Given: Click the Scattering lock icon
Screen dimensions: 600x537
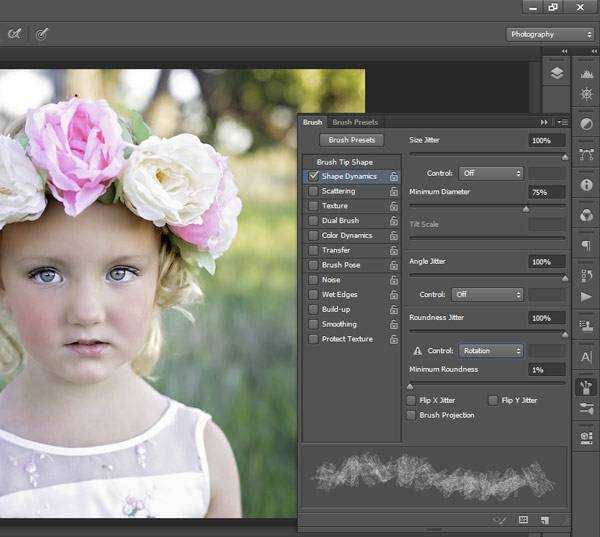Looking at the screenshot, I should click(x=394, y=191).
